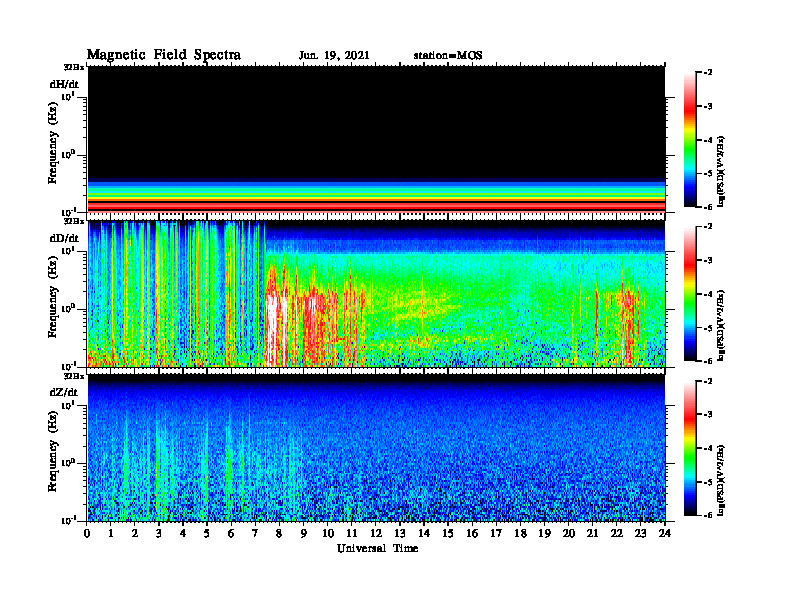Click the Frequency (Hz) label of dH/dt panel

pos(53,143)
